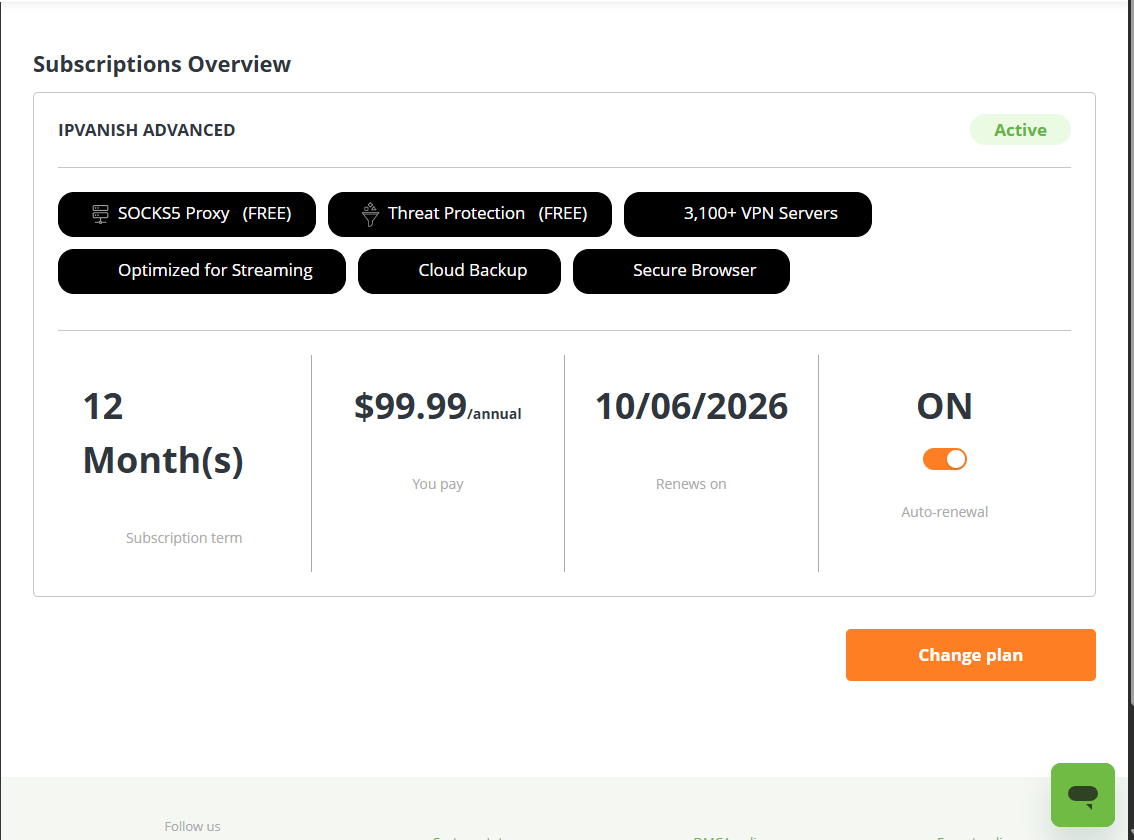Image resolution: width=1134 pixels, height=840 pixels.
Task: Click the IPVANISH ADVANCED plan title
Action: [147, 130]
